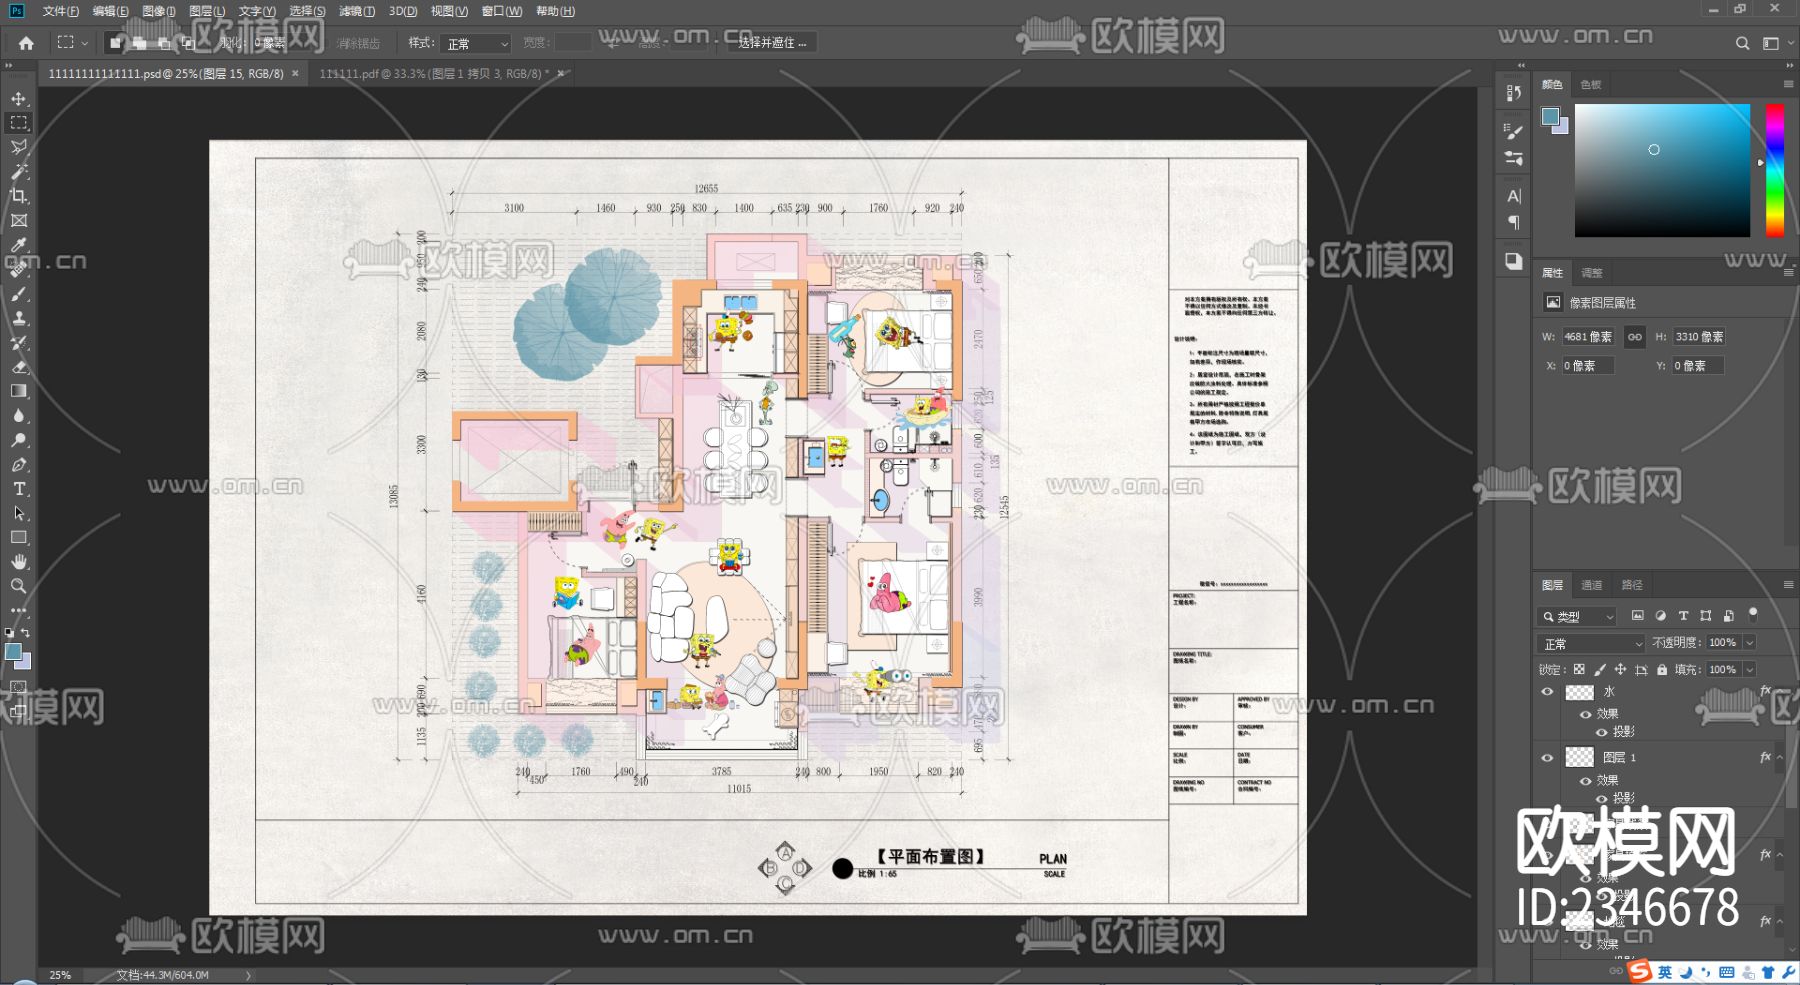The image size is (1800, 985).
Task: Select the Hand tool
Action: click(x=19, y=562)
